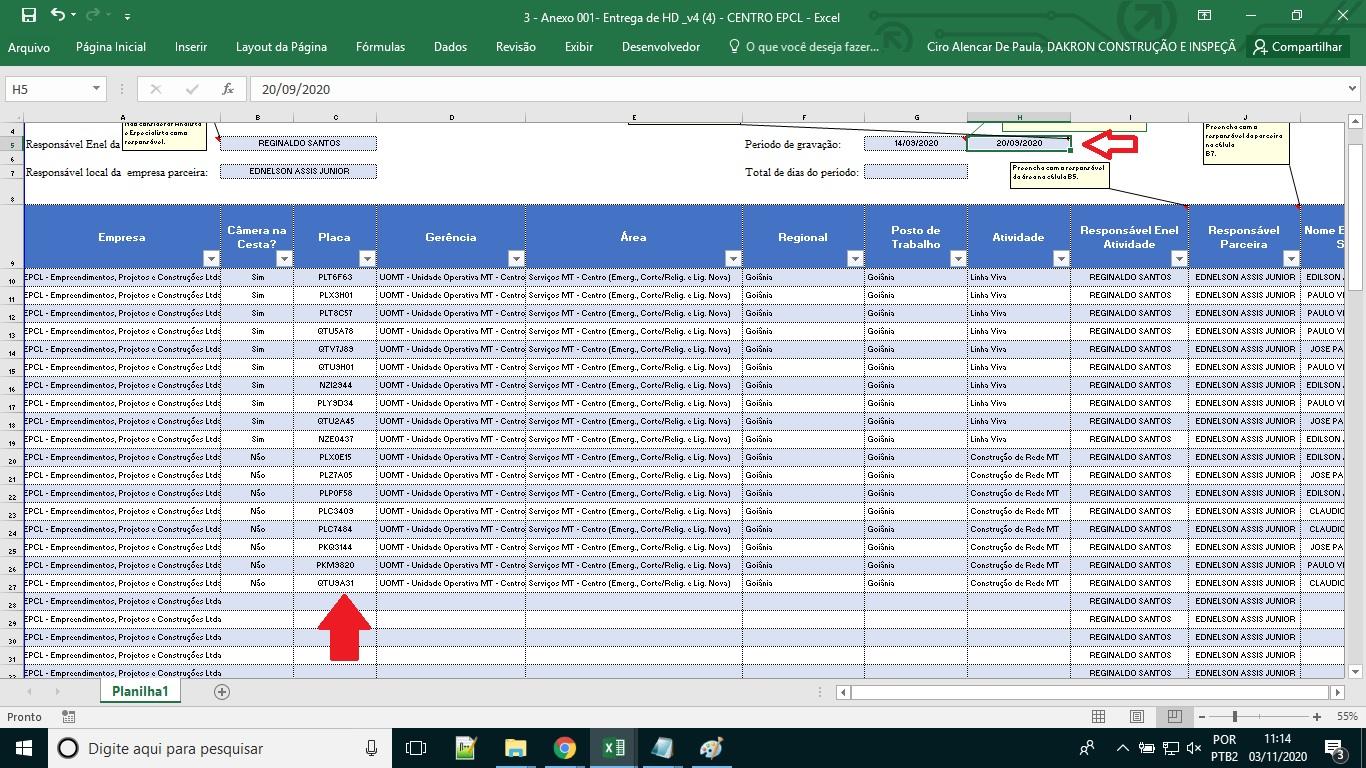The width and height of the screenshot is (1366, 768).
Task: Open the account name Ciro Alencar De Paula
Action: click(1082, 47)
